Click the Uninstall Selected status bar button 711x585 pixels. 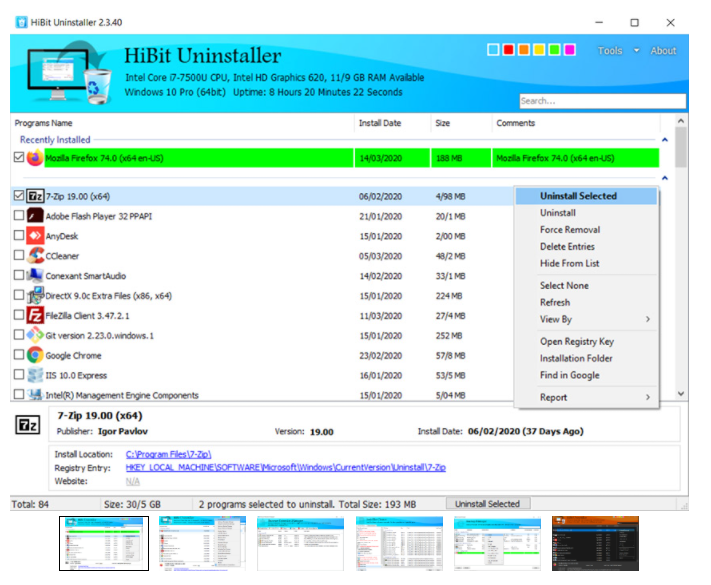(x=488, y=504)
